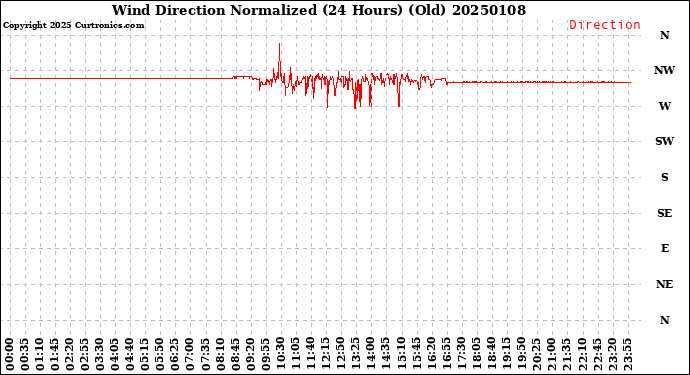Click the '12:15' time axis label
The width and height of the screenshot is (690, 375).
coord(325,355)
